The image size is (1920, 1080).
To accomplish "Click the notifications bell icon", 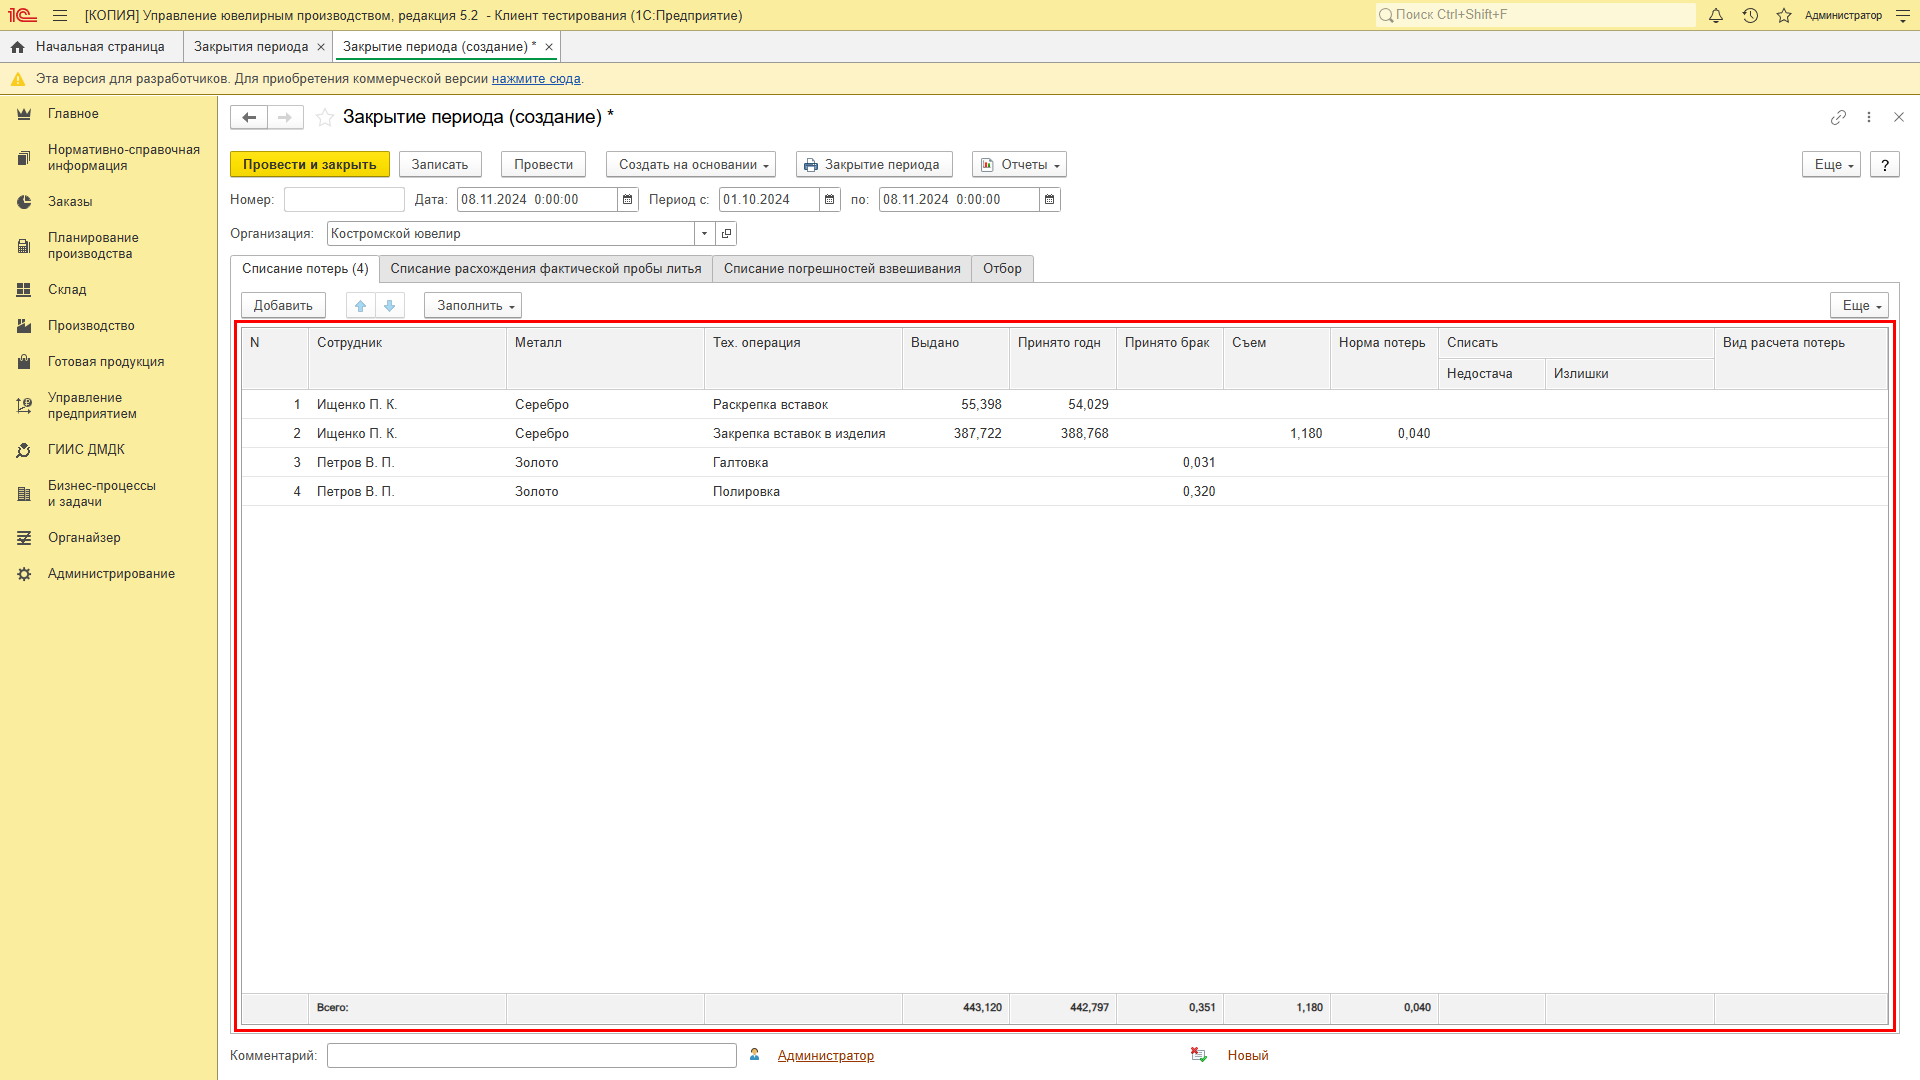I will [1716, 15].
